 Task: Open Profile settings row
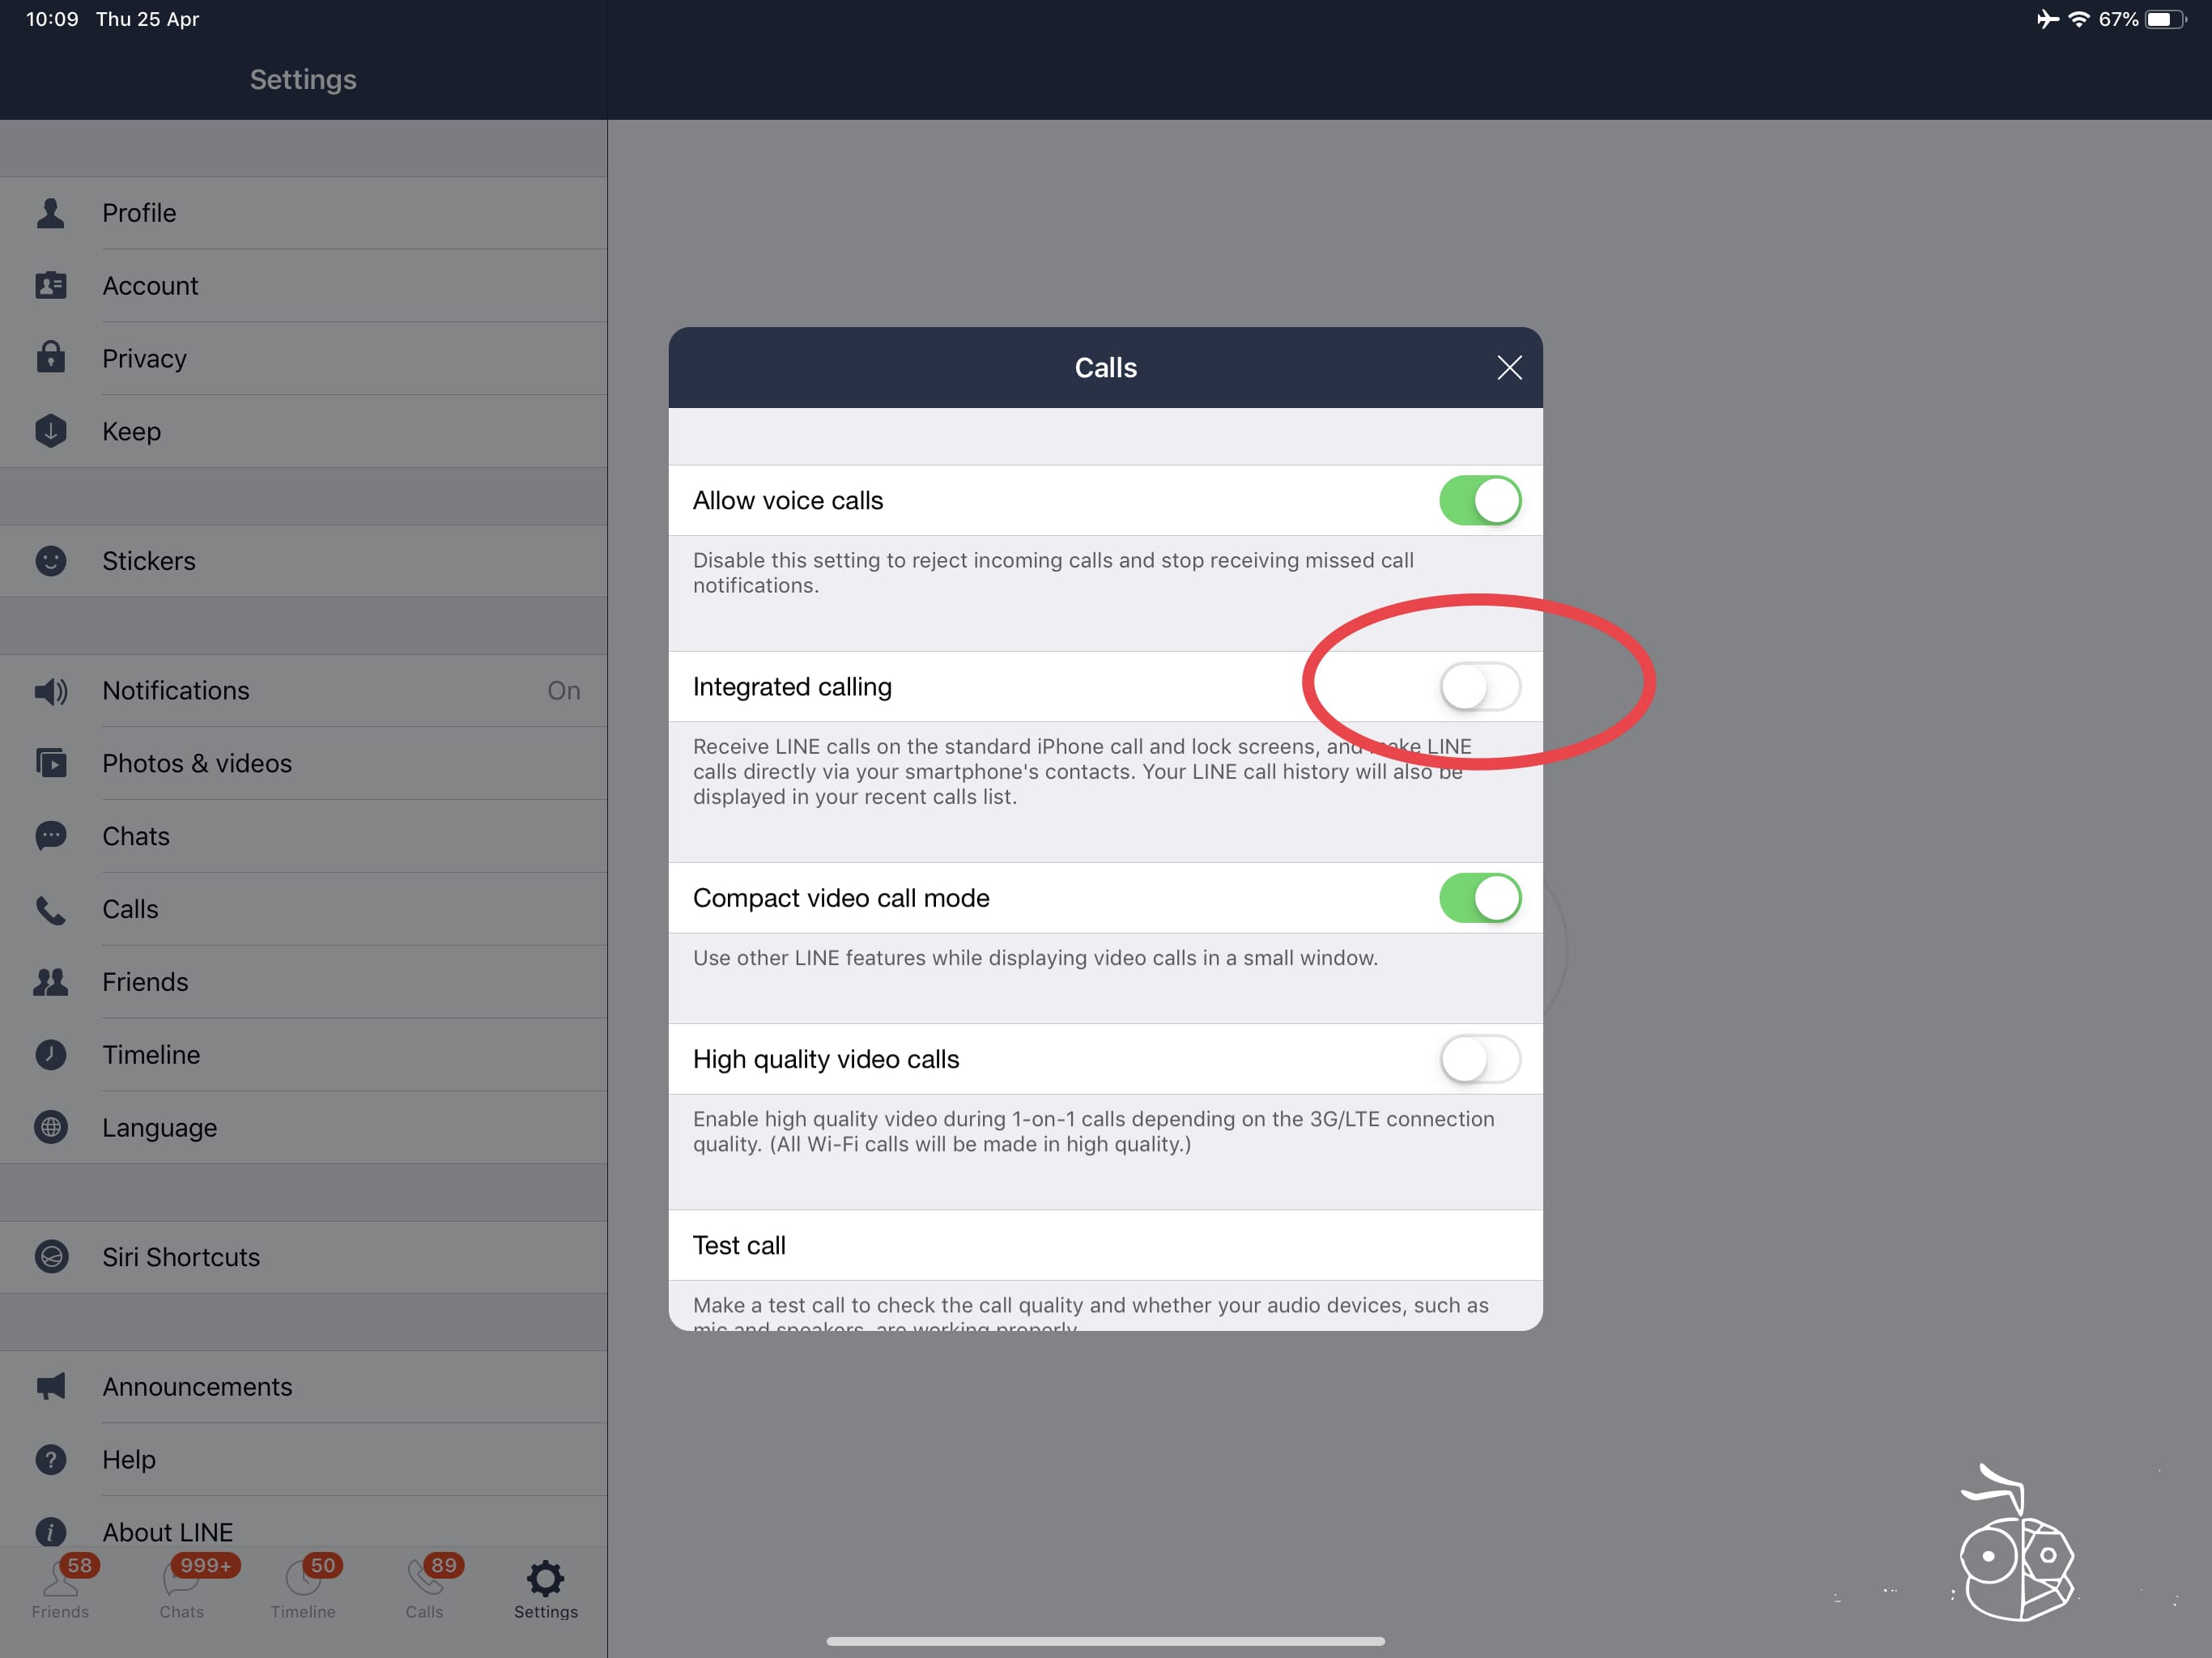(303, 213)
